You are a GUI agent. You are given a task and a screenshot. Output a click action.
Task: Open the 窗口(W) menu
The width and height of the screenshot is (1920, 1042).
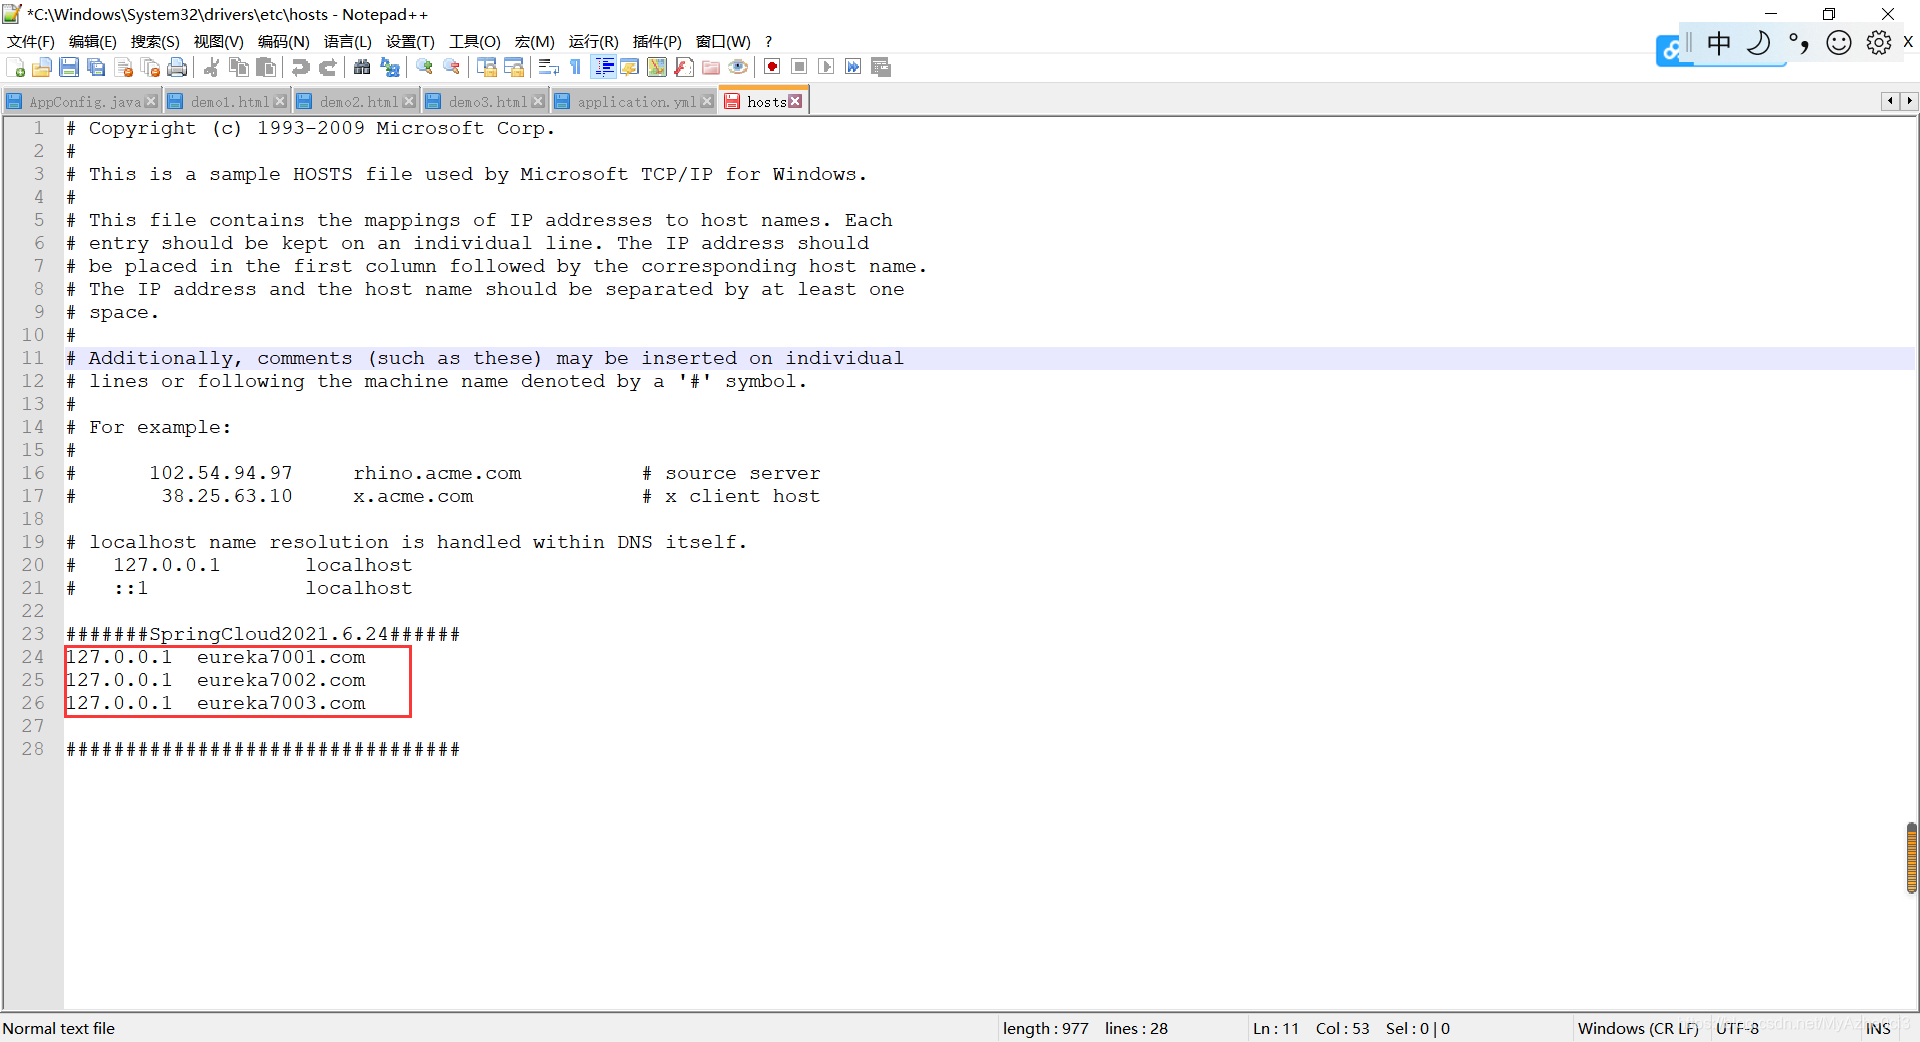[x=723, y=41]
